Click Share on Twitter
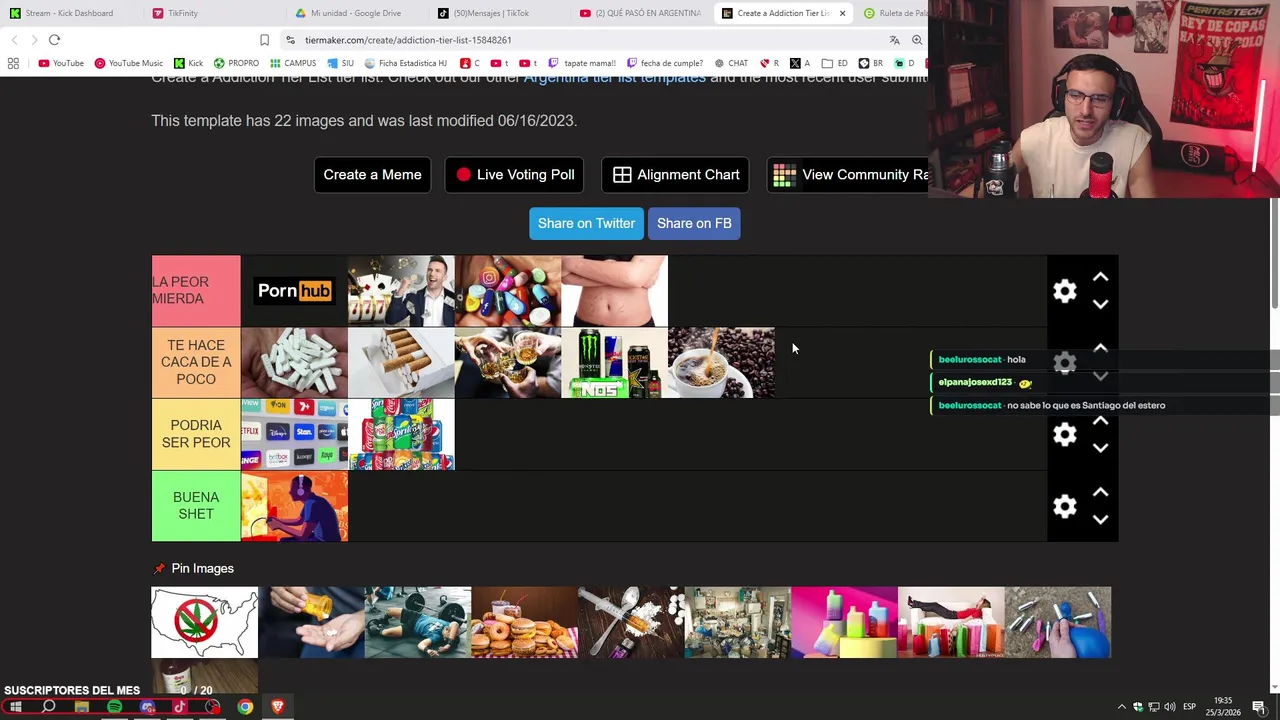 click(586, 223)
